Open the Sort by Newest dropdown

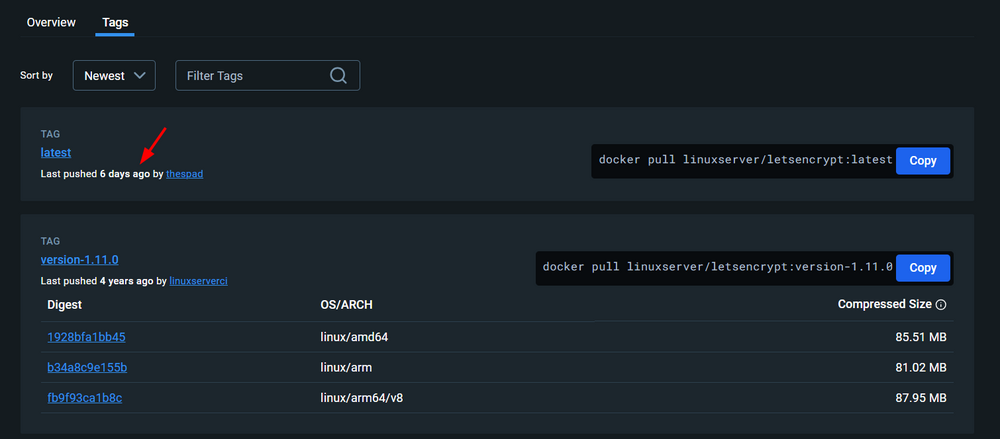114,75
